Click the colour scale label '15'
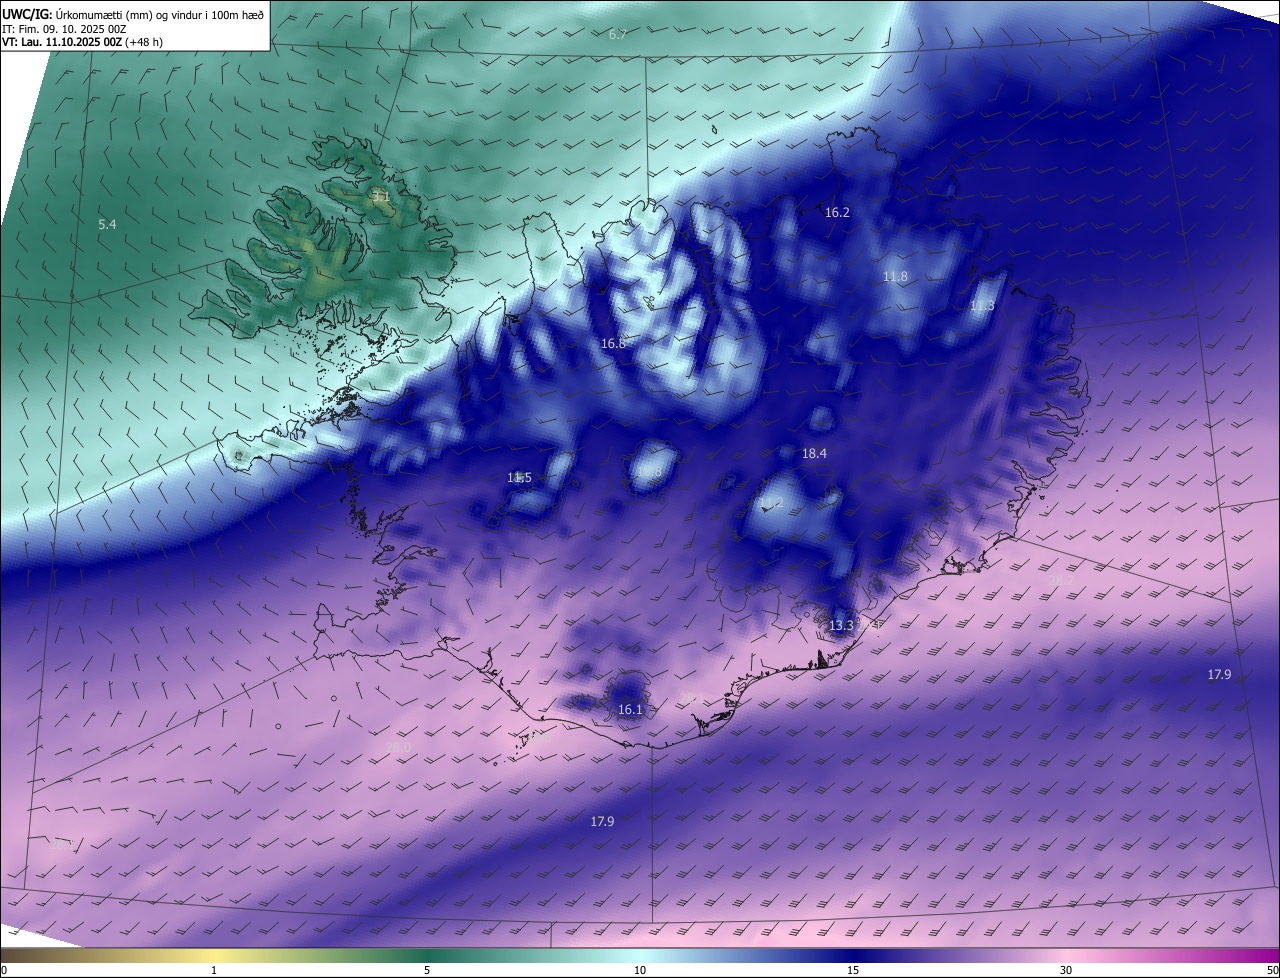The height and width of the screenshot is (978, 1280). click(853, 970)
